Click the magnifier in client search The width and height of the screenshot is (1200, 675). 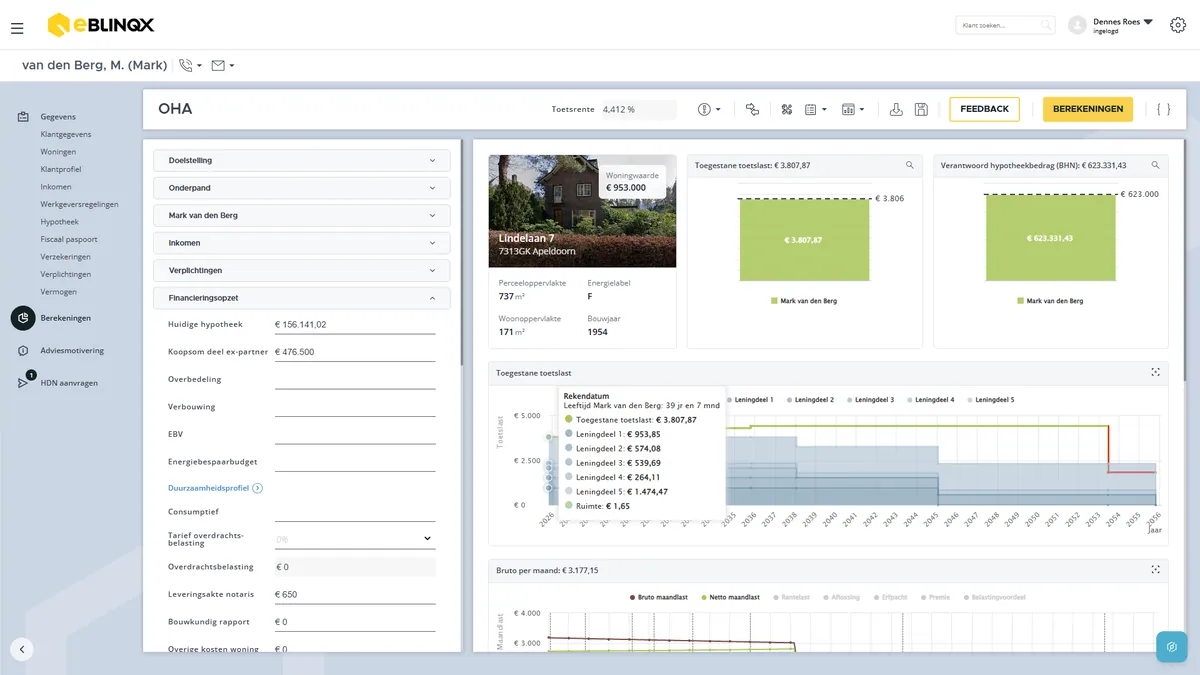(1045, 25)
